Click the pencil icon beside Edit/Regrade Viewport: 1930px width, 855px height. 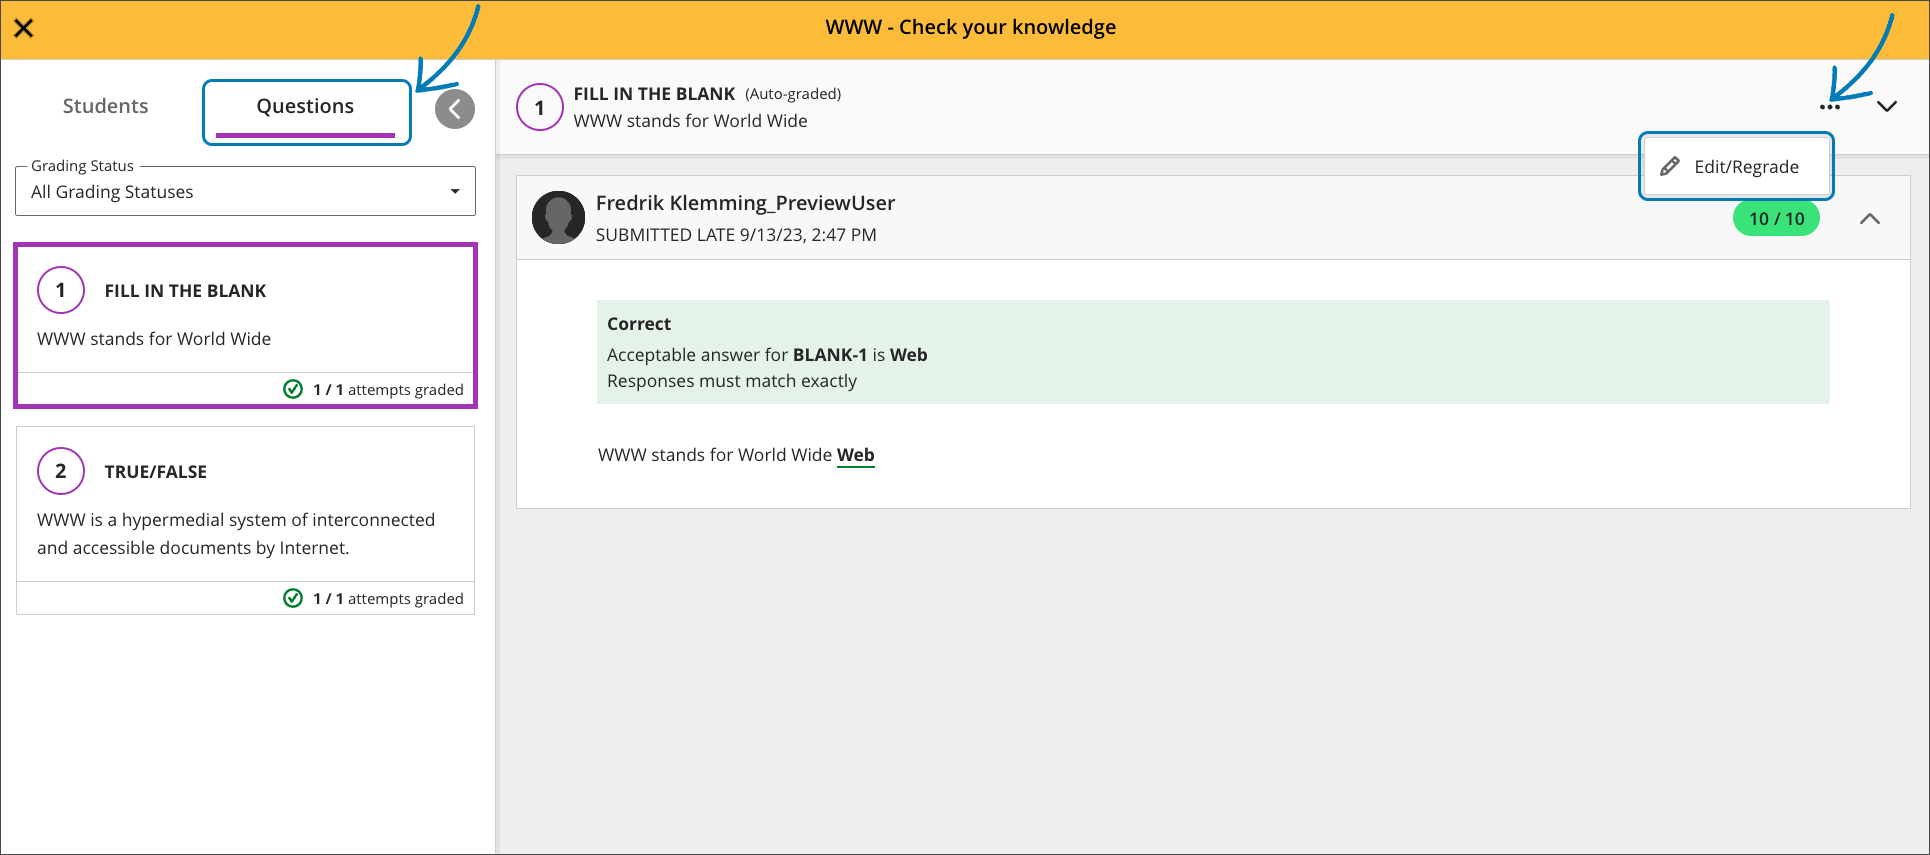(1670, 167)
